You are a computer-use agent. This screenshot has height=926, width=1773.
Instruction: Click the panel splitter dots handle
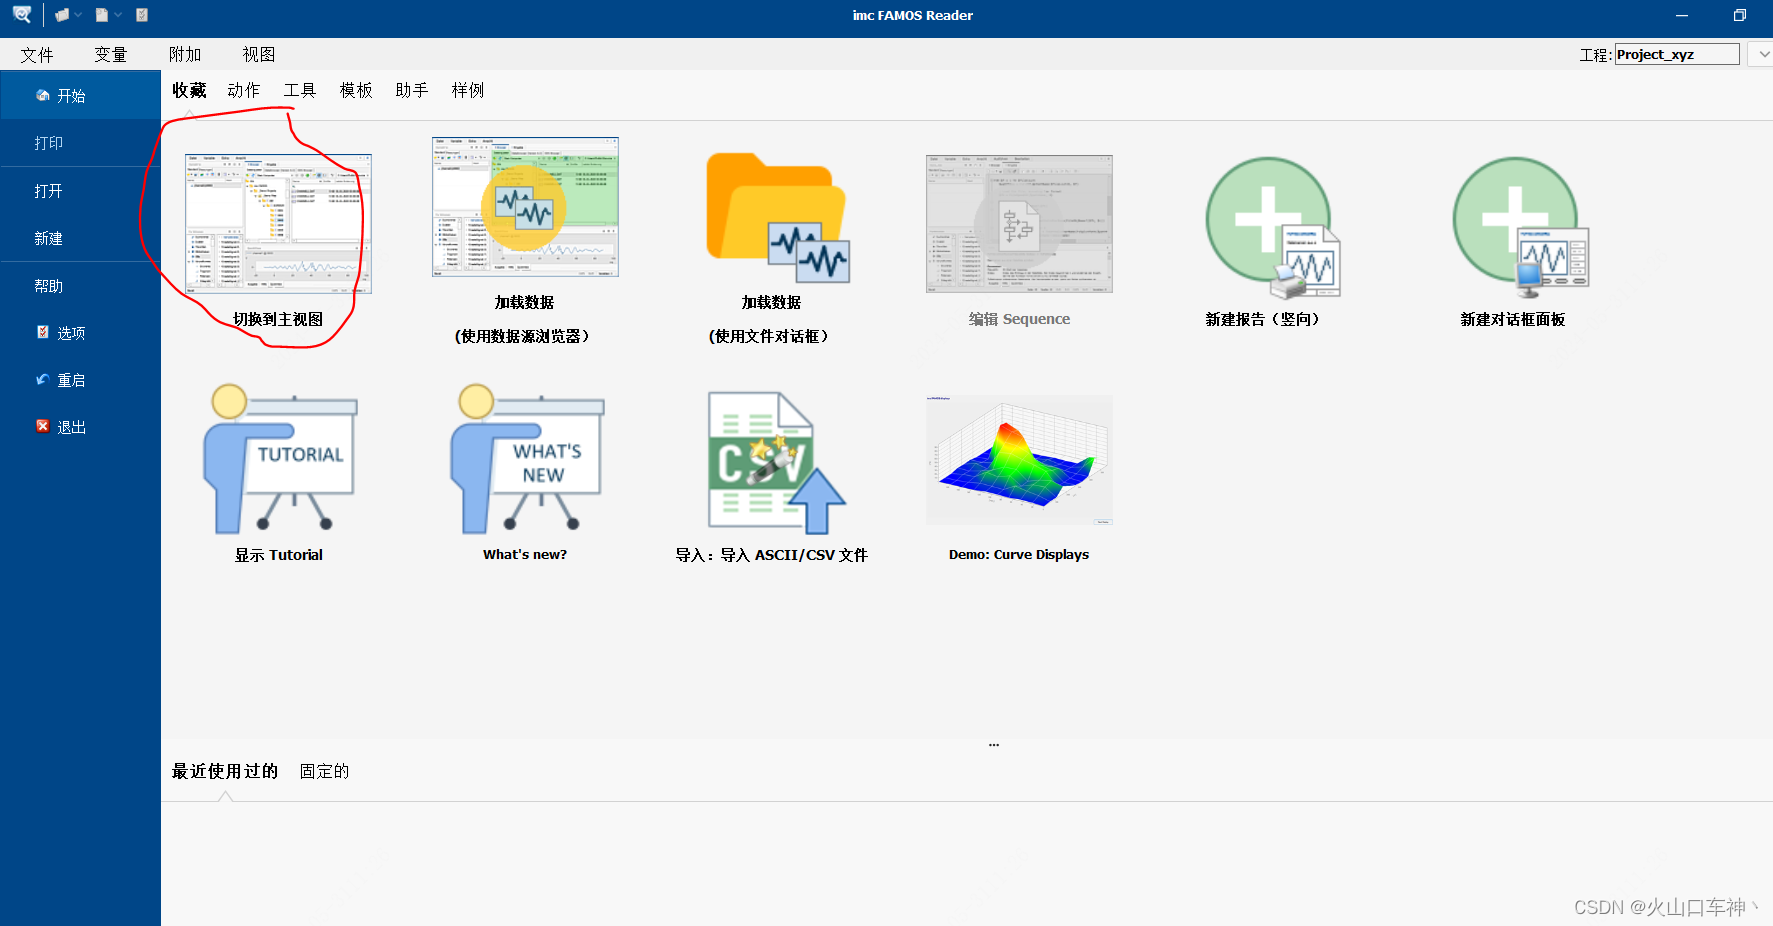point(994,745)
